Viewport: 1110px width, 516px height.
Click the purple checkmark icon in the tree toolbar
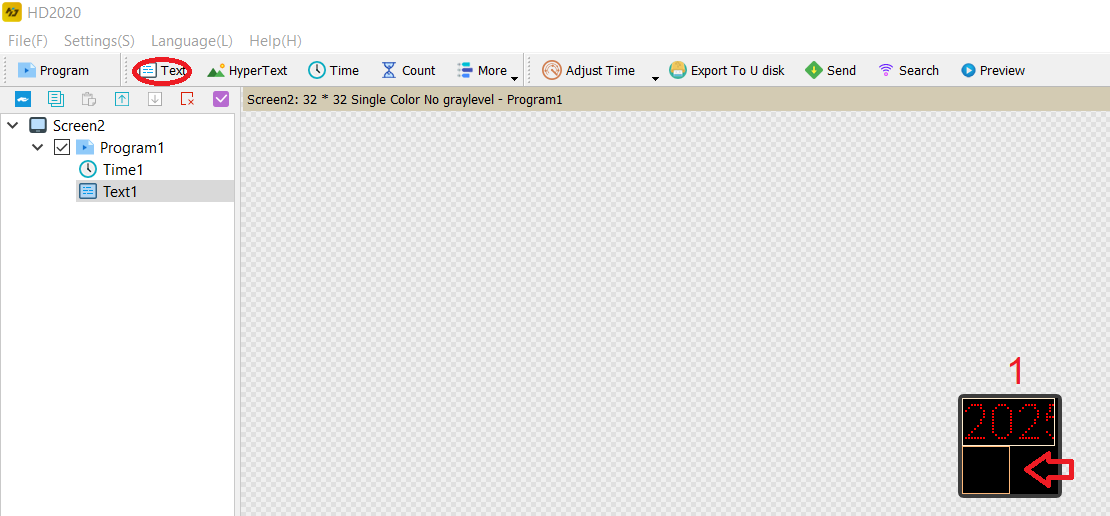click(x=221, y=99)
